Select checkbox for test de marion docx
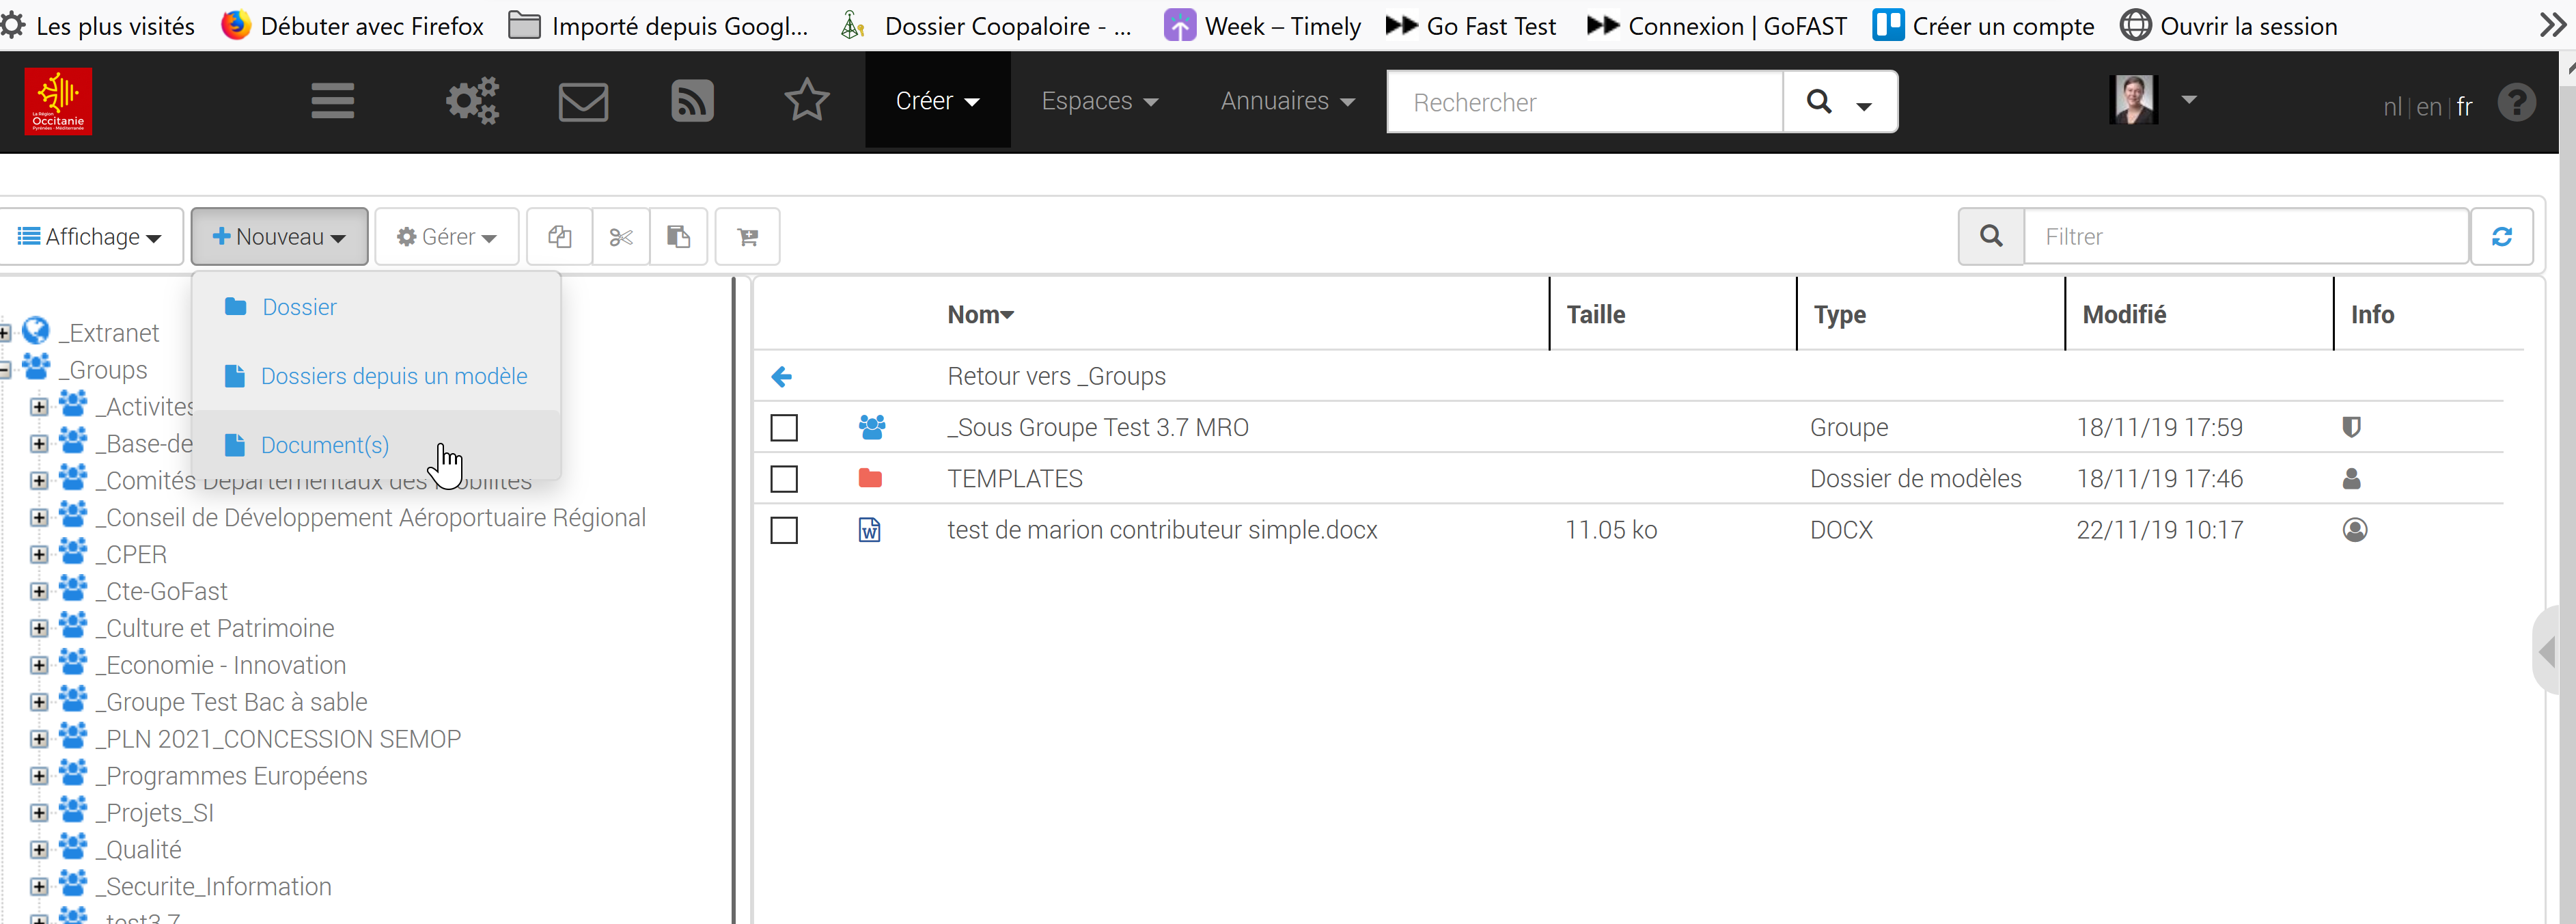This screenshot has width=2576, height=924. coord(784,530)
